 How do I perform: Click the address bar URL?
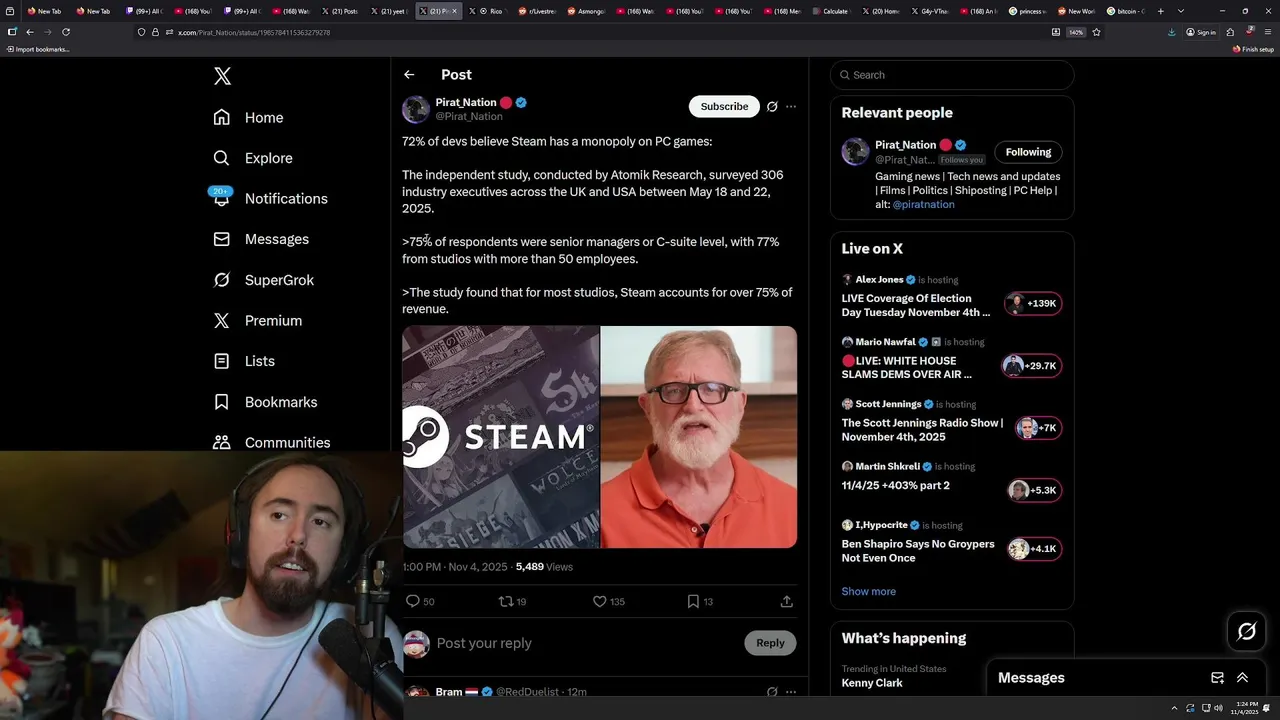coord(254,33)
